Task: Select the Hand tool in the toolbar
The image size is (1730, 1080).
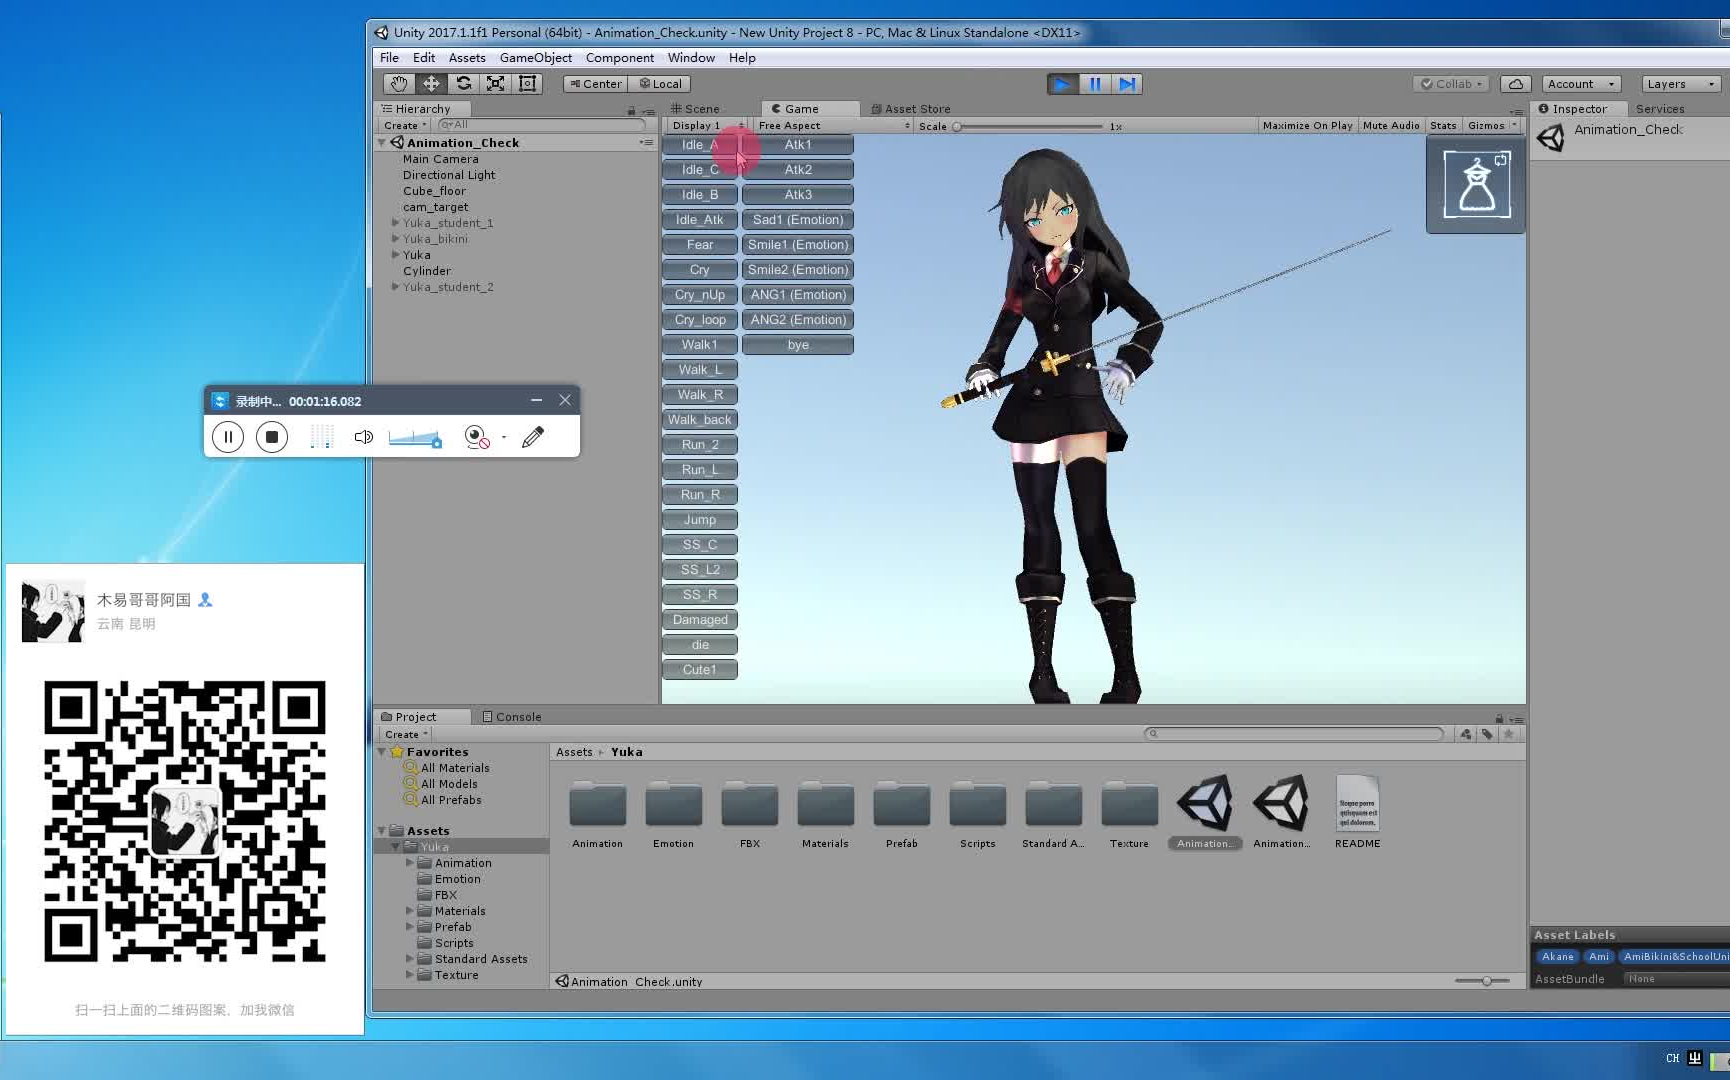Action: point(397,83)
